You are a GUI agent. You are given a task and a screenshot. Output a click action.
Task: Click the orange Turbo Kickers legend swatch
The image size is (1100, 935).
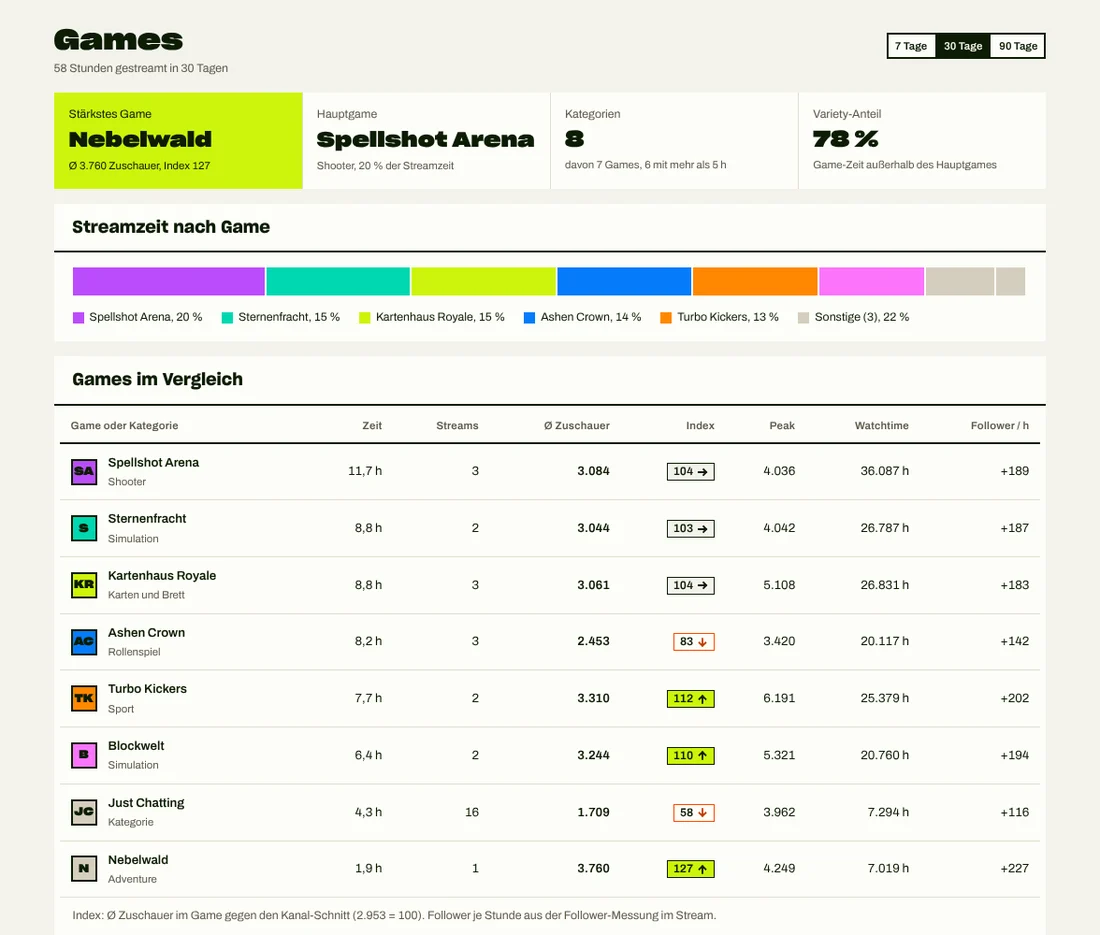coord(666,318)
